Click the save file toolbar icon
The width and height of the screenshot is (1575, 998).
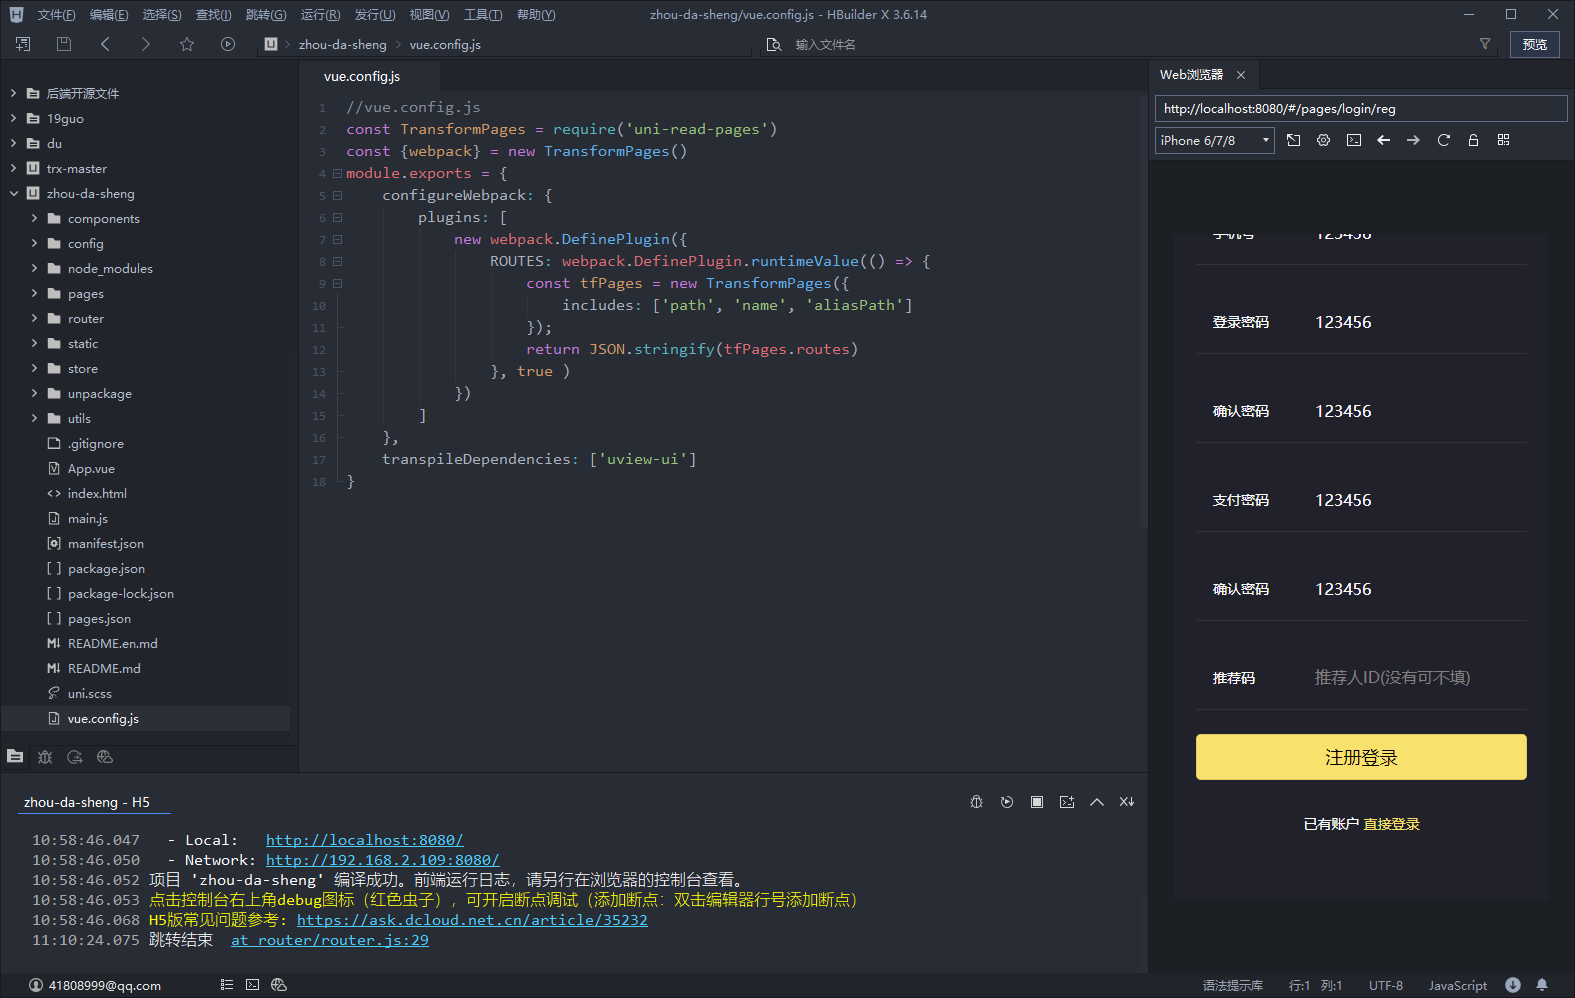64,44
